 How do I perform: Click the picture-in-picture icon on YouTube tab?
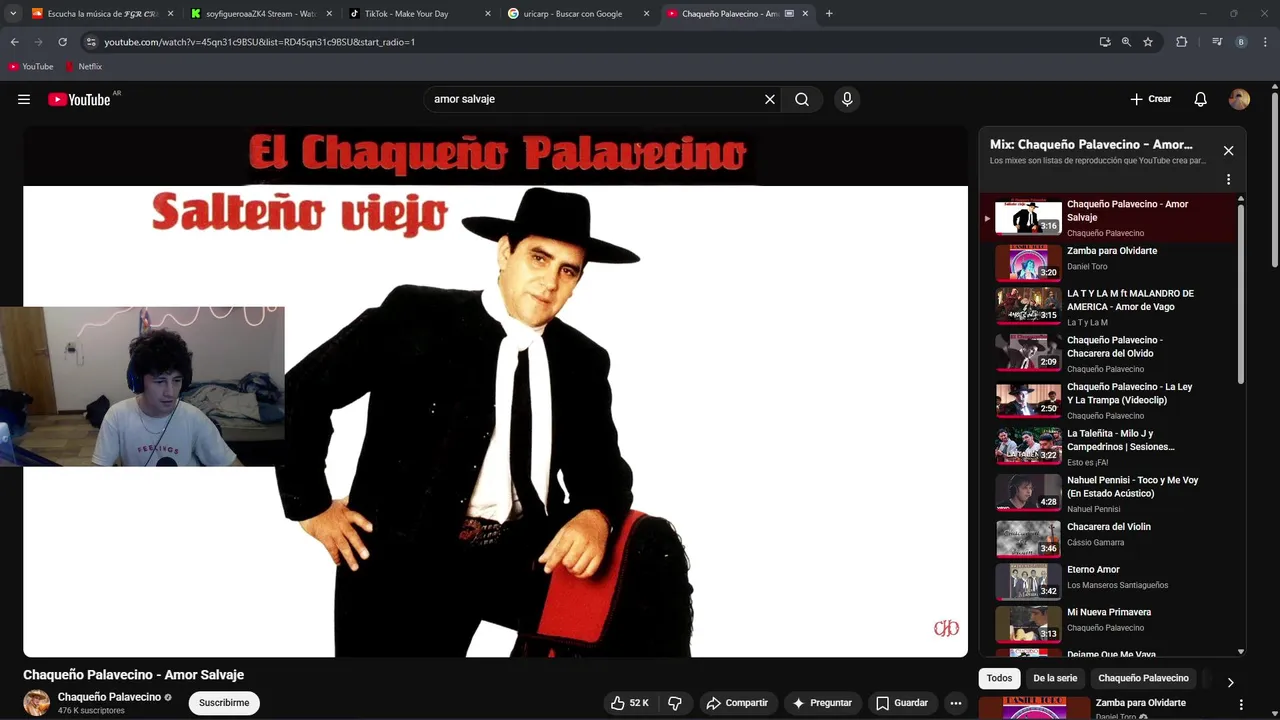click(789, 14)
